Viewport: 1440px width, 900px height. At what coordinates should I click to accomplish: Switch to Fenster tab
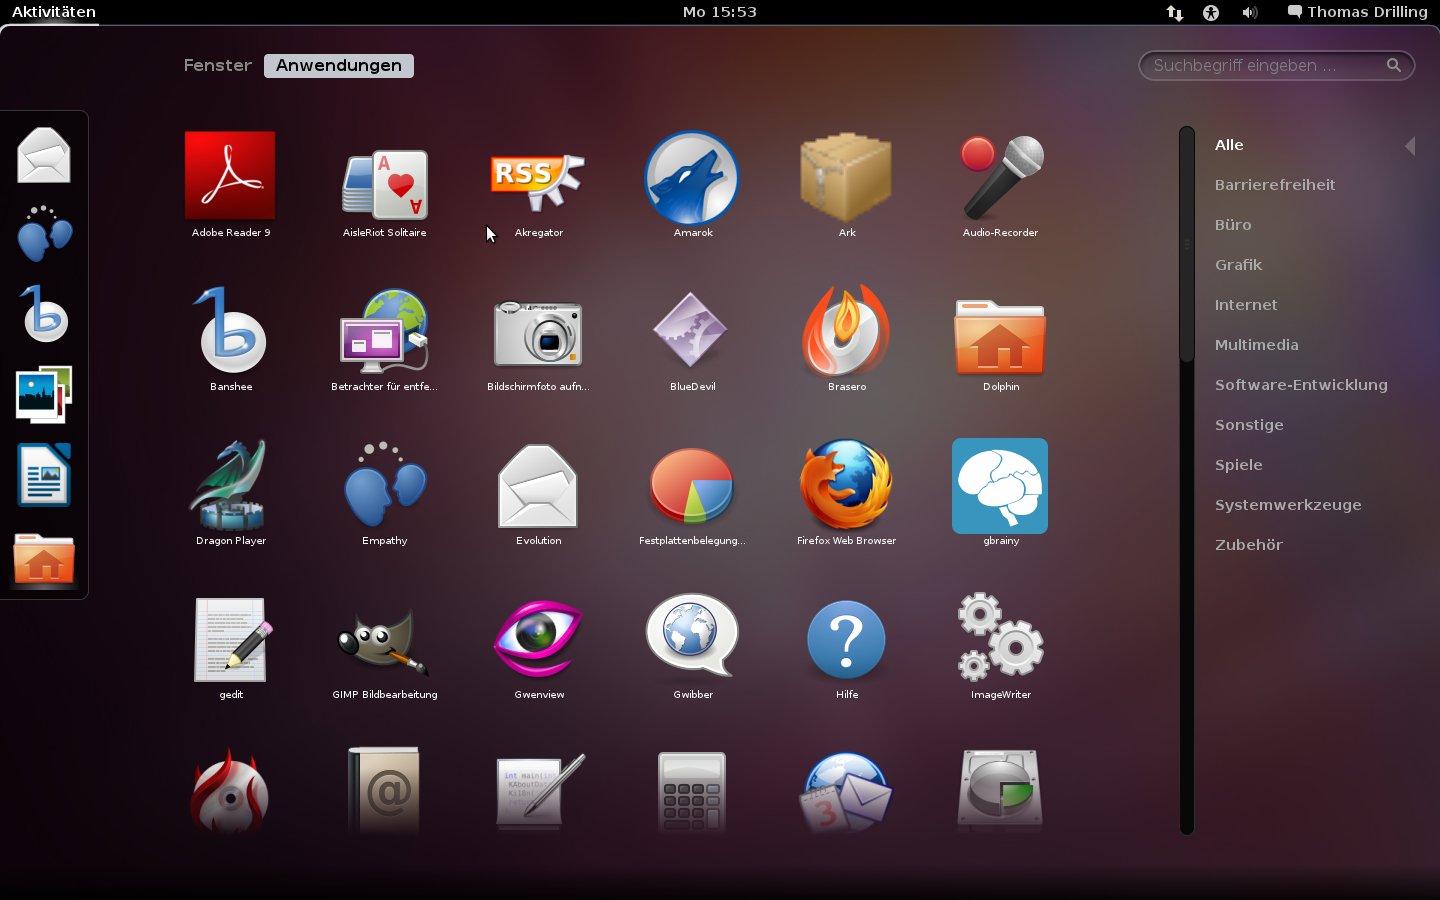[218, 65]
